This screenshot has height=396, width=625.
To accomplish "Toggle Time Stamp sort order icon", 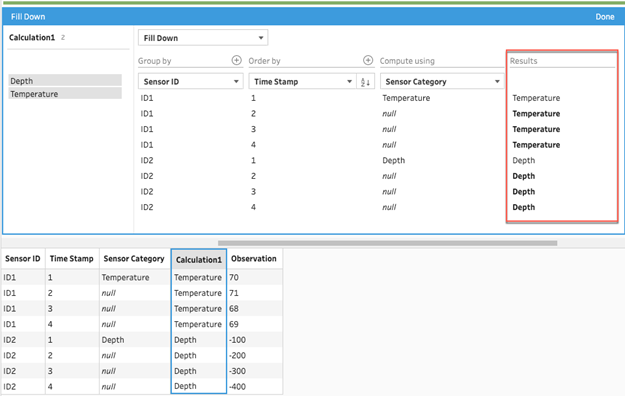I will pyautogui.click(x=366, y=82).
